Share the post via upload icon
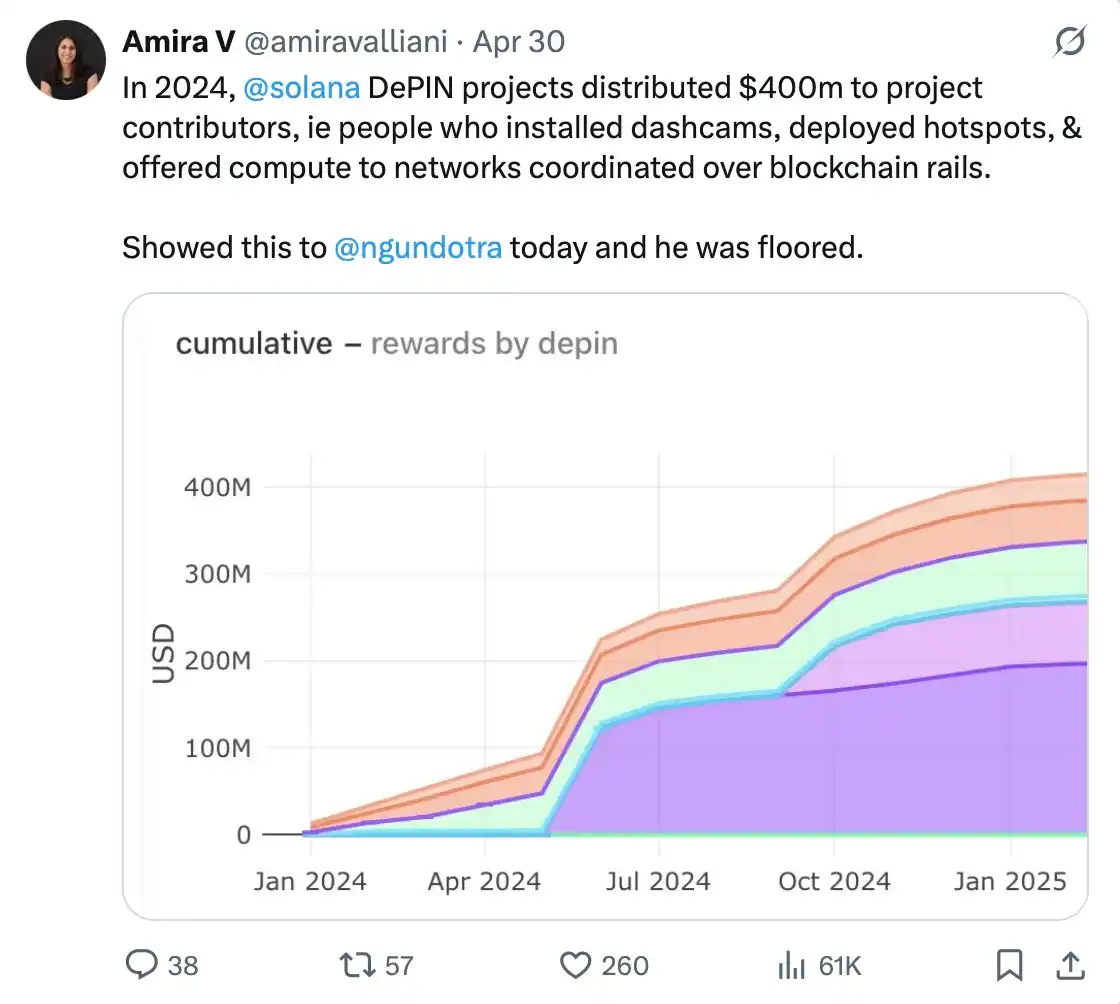The image size is (1120, 1004). pyautogui.click(x=1069, y=964)
